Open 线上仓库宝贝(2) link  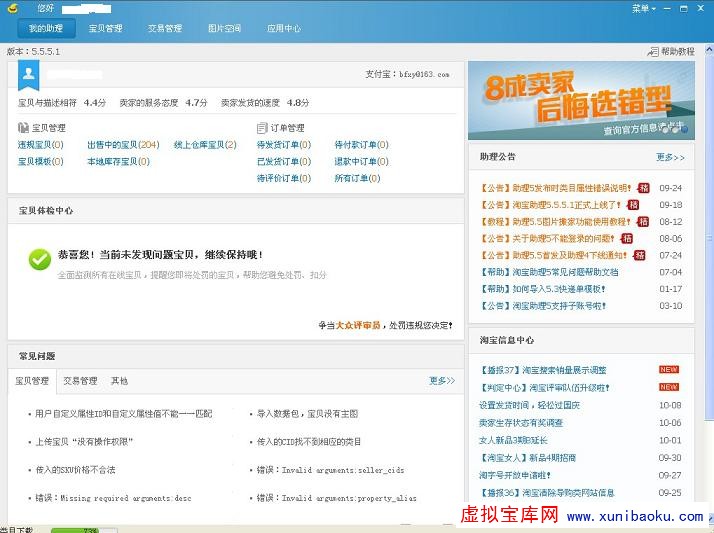pyautogui.click(x=205, y=145)
